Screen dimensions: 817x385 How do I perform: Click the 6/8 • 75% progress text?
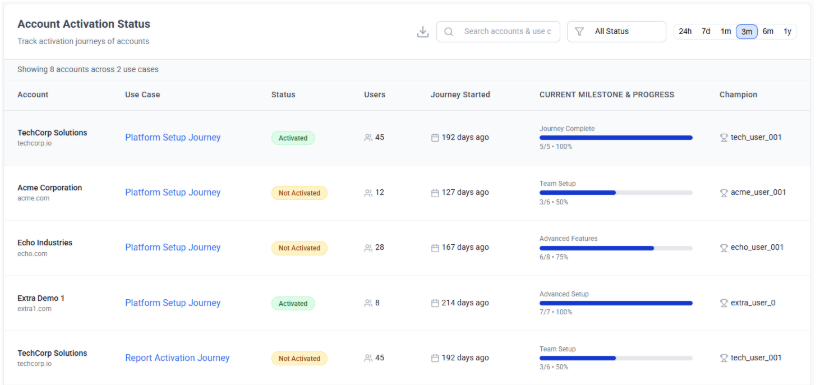(x=554, y=257)
